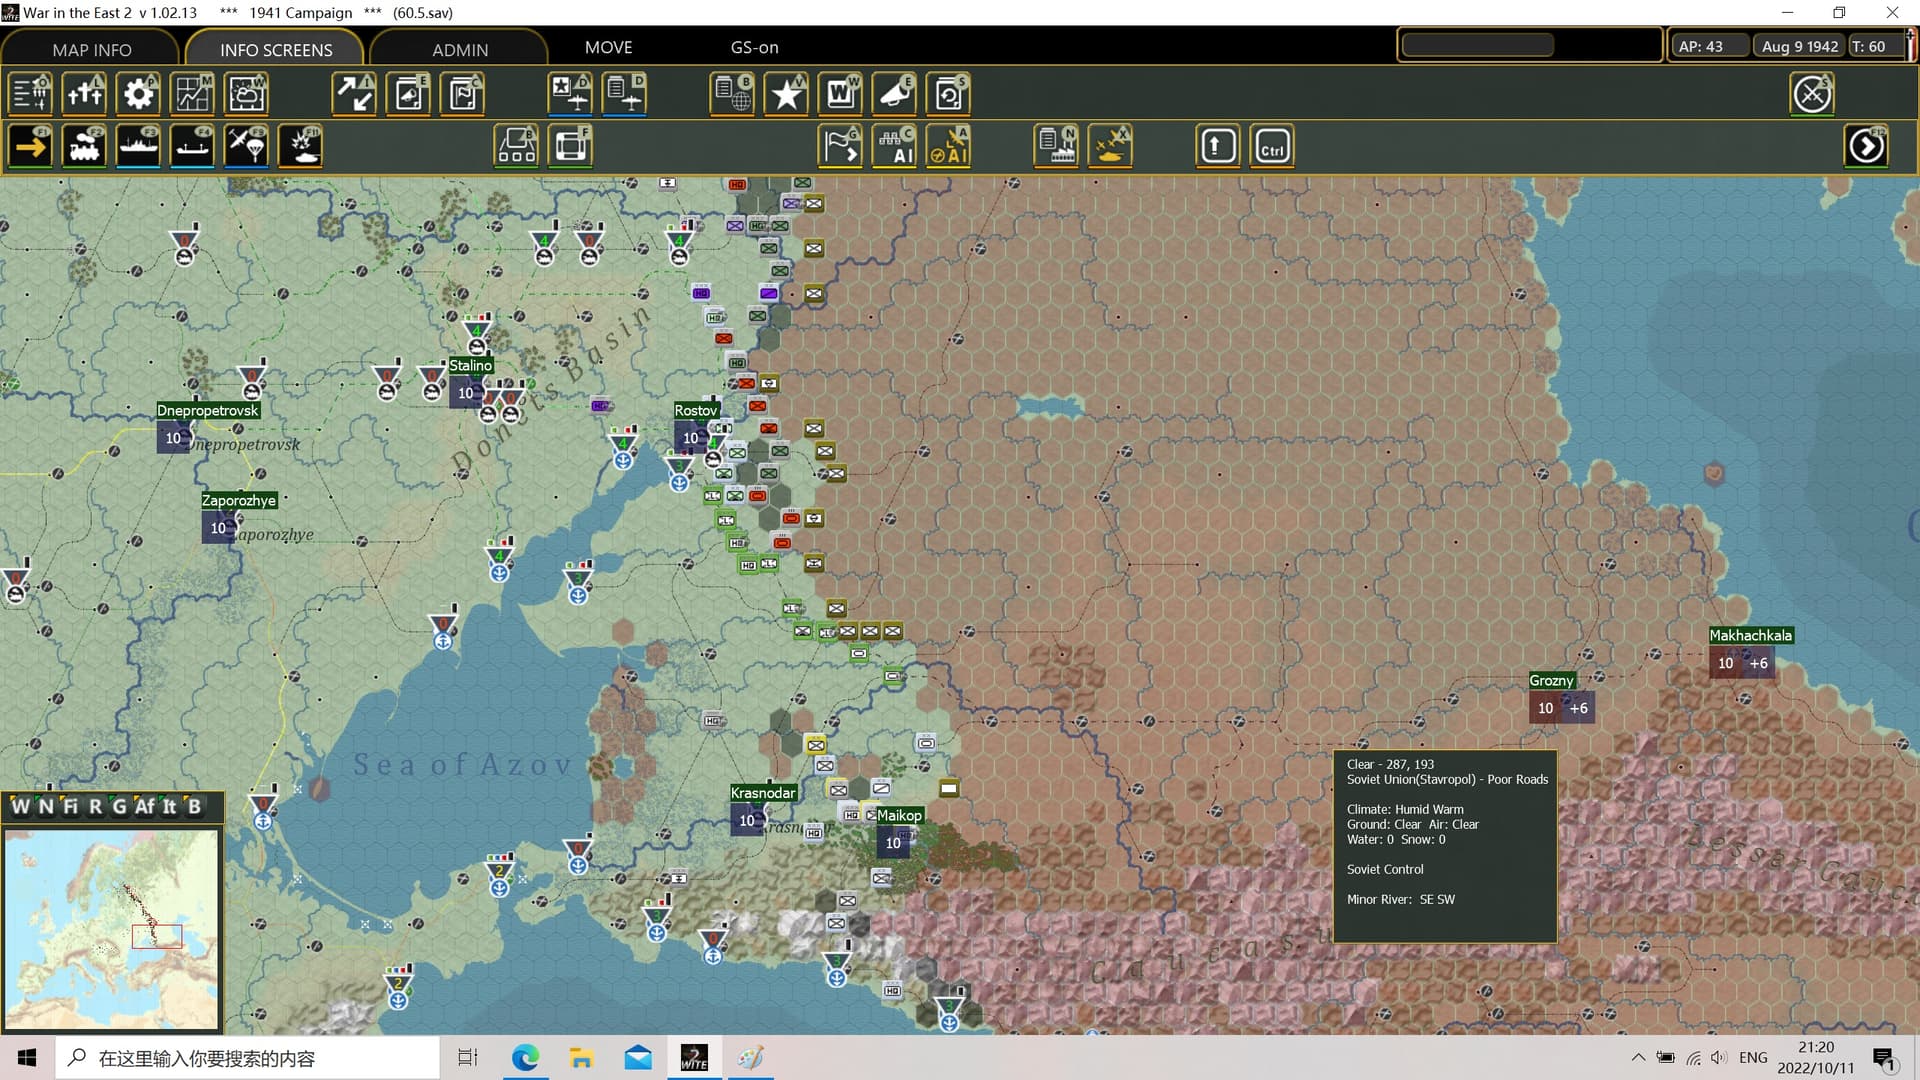Open the victory star icon

coord(787,94)
